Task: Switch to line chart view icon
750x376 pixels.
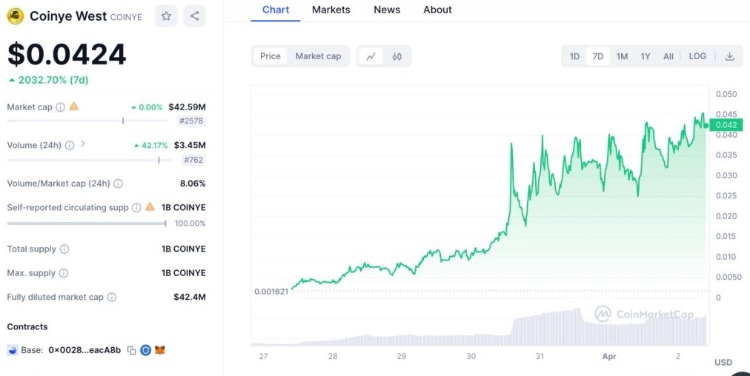Action: point(371,56)
